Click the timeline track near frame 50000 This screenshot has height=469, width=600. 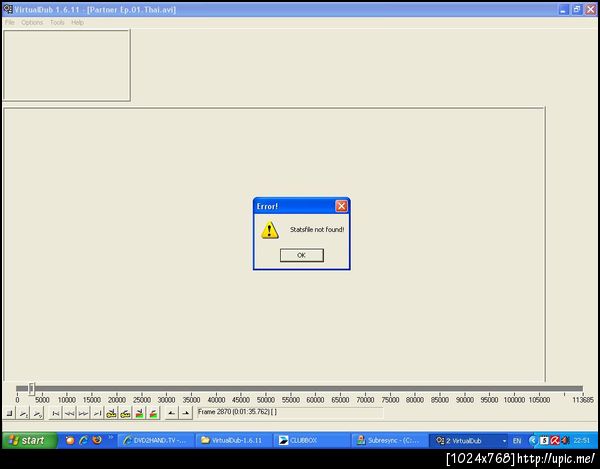click(x=266, y=389)
